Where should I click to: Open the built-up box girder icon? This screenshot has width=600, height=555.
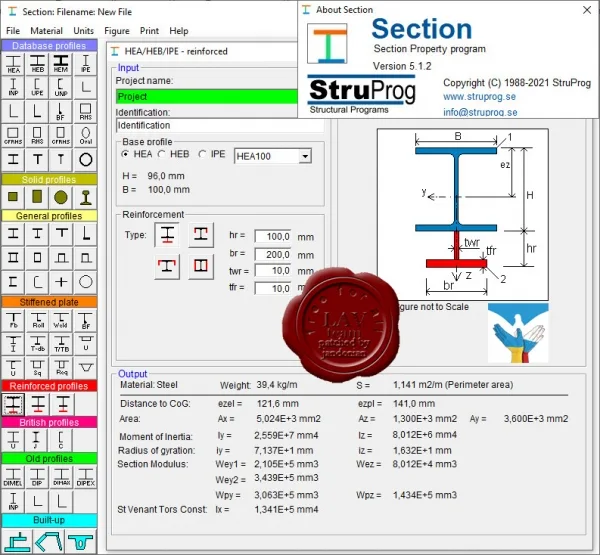pyautogui.click(x=17, y=541)
